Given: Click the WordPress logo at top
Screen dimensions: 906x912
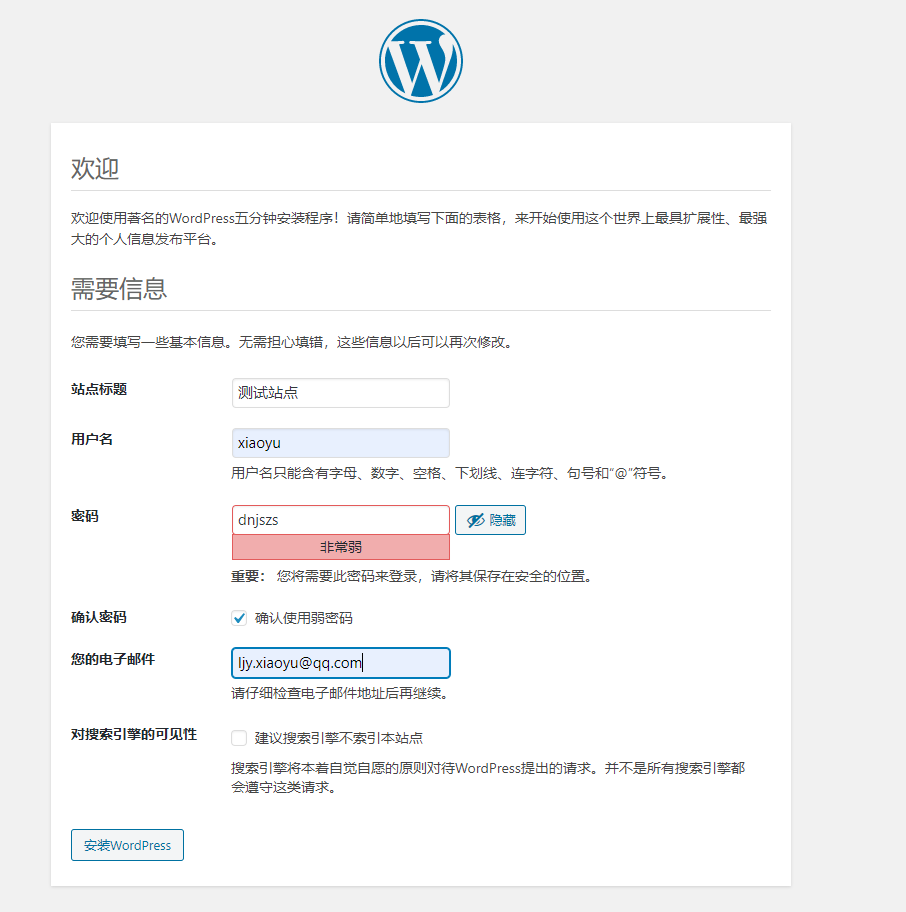Looking at the screenshot, I should pyautogui.click(x=420, y=61).
